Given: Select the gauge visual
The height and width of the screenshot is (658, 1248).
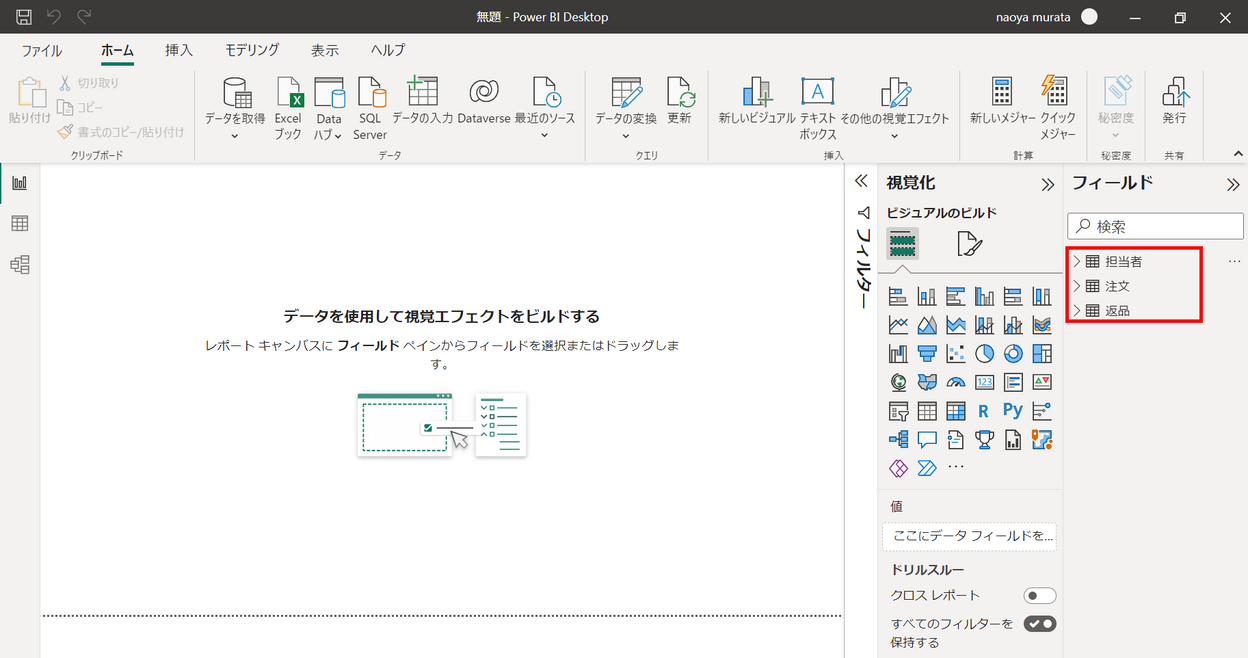Looking at the screenshot, I should [x=955, y=382].
